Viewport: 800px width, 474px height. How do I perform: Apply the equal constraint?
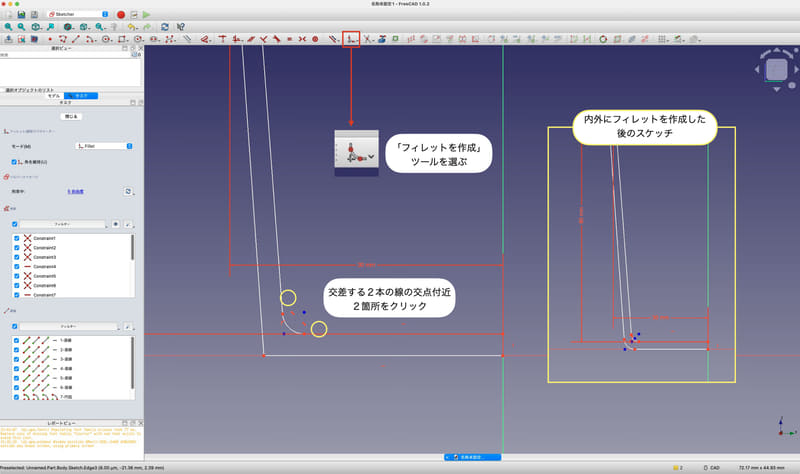(x=289, y=39)
